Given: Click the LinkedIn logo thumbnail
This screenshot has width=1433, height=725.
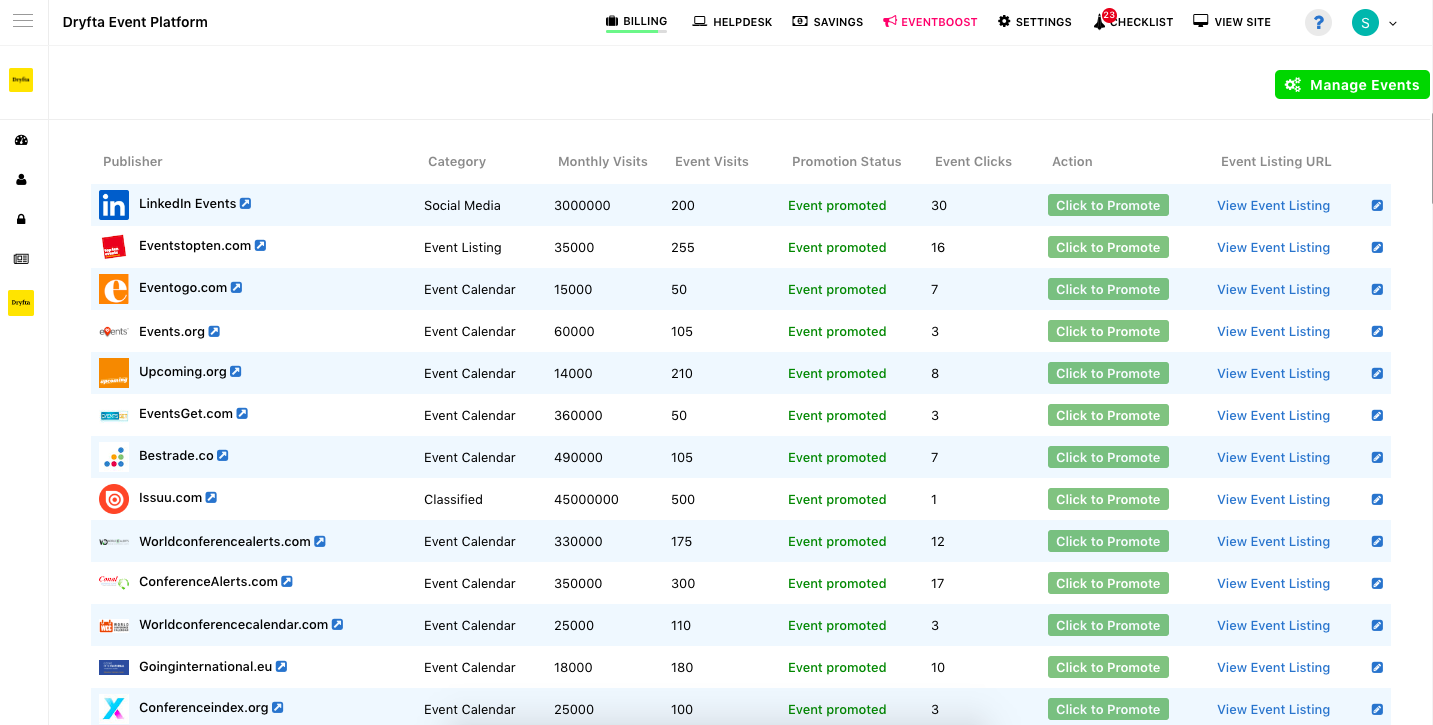Looking at the screenshot, I should tap(114, 205).
